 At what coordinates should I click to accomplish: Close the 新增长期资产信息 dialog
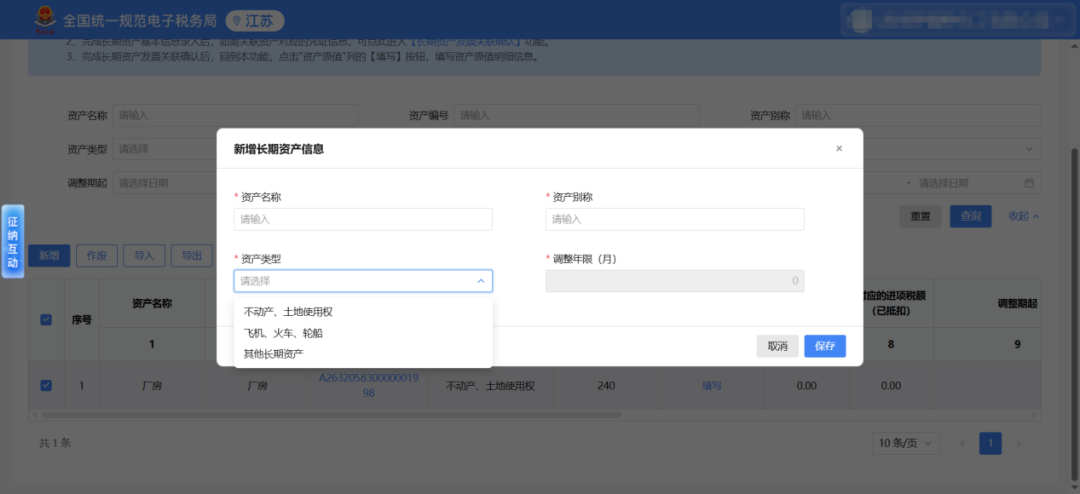pos(839,149)
